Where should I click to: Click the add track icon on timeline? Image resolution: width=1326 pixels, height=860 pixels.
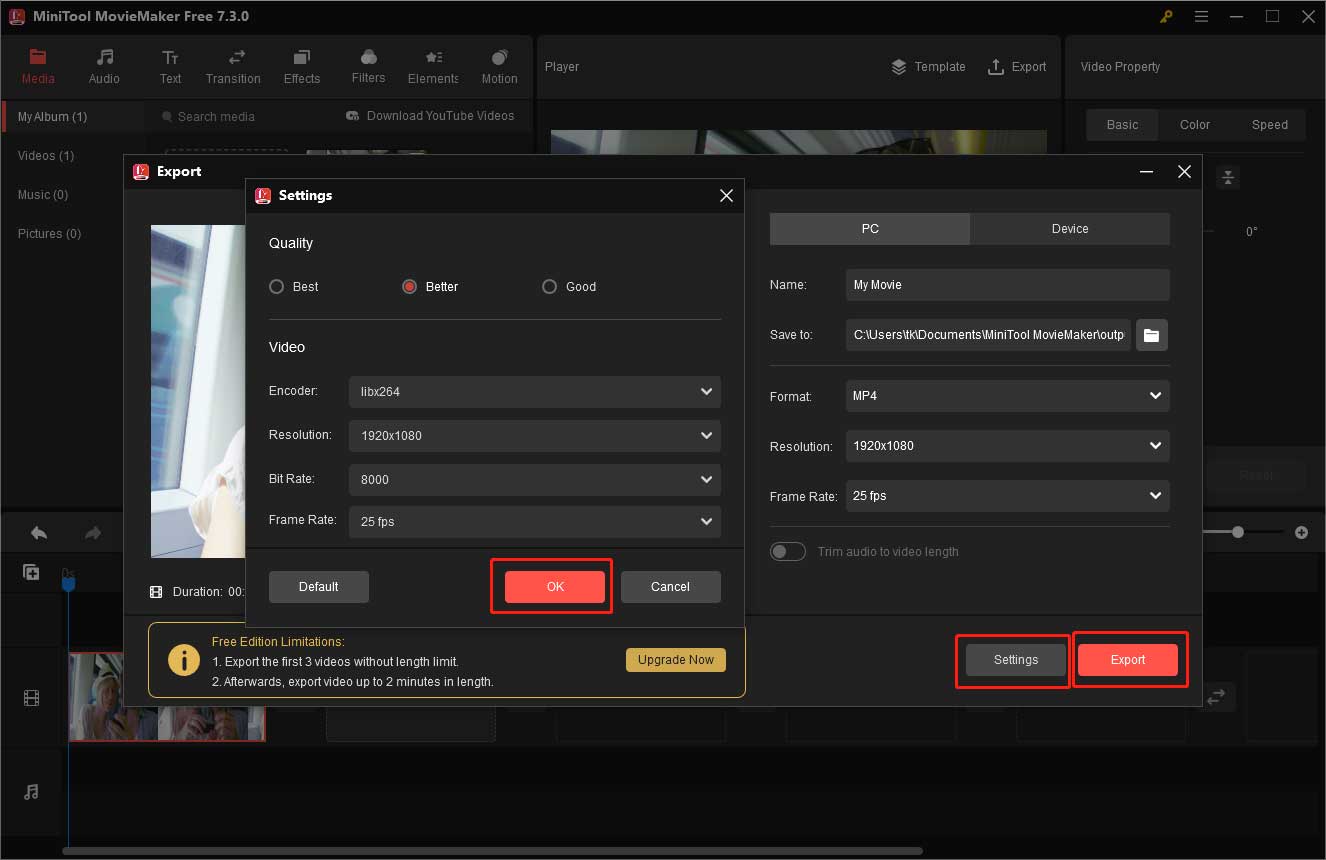pyautogui.click(x=31, y=573)
